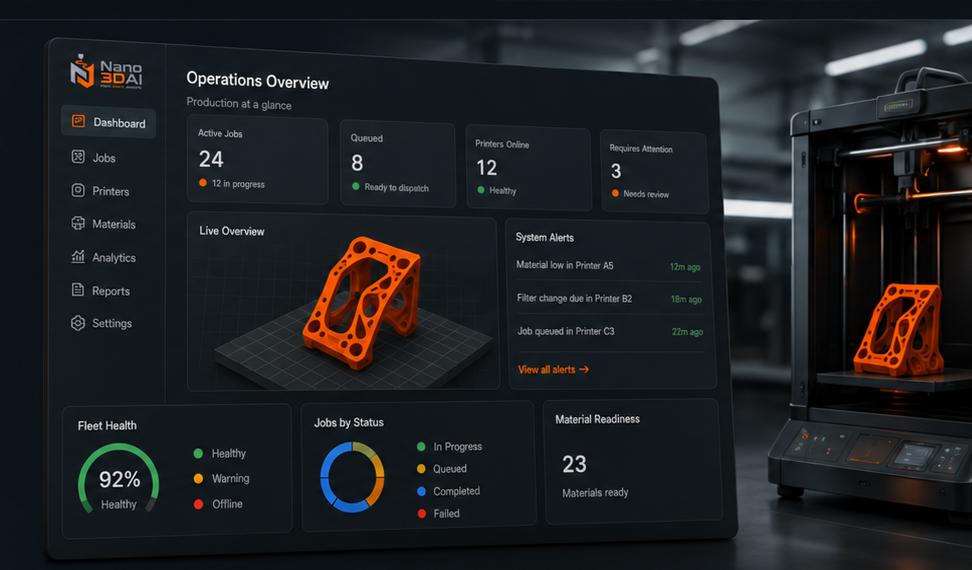The width and height of the screenshot is (972, 570).
Task: Click the 92% Fleet Health gauge
Action: [118, 478]
